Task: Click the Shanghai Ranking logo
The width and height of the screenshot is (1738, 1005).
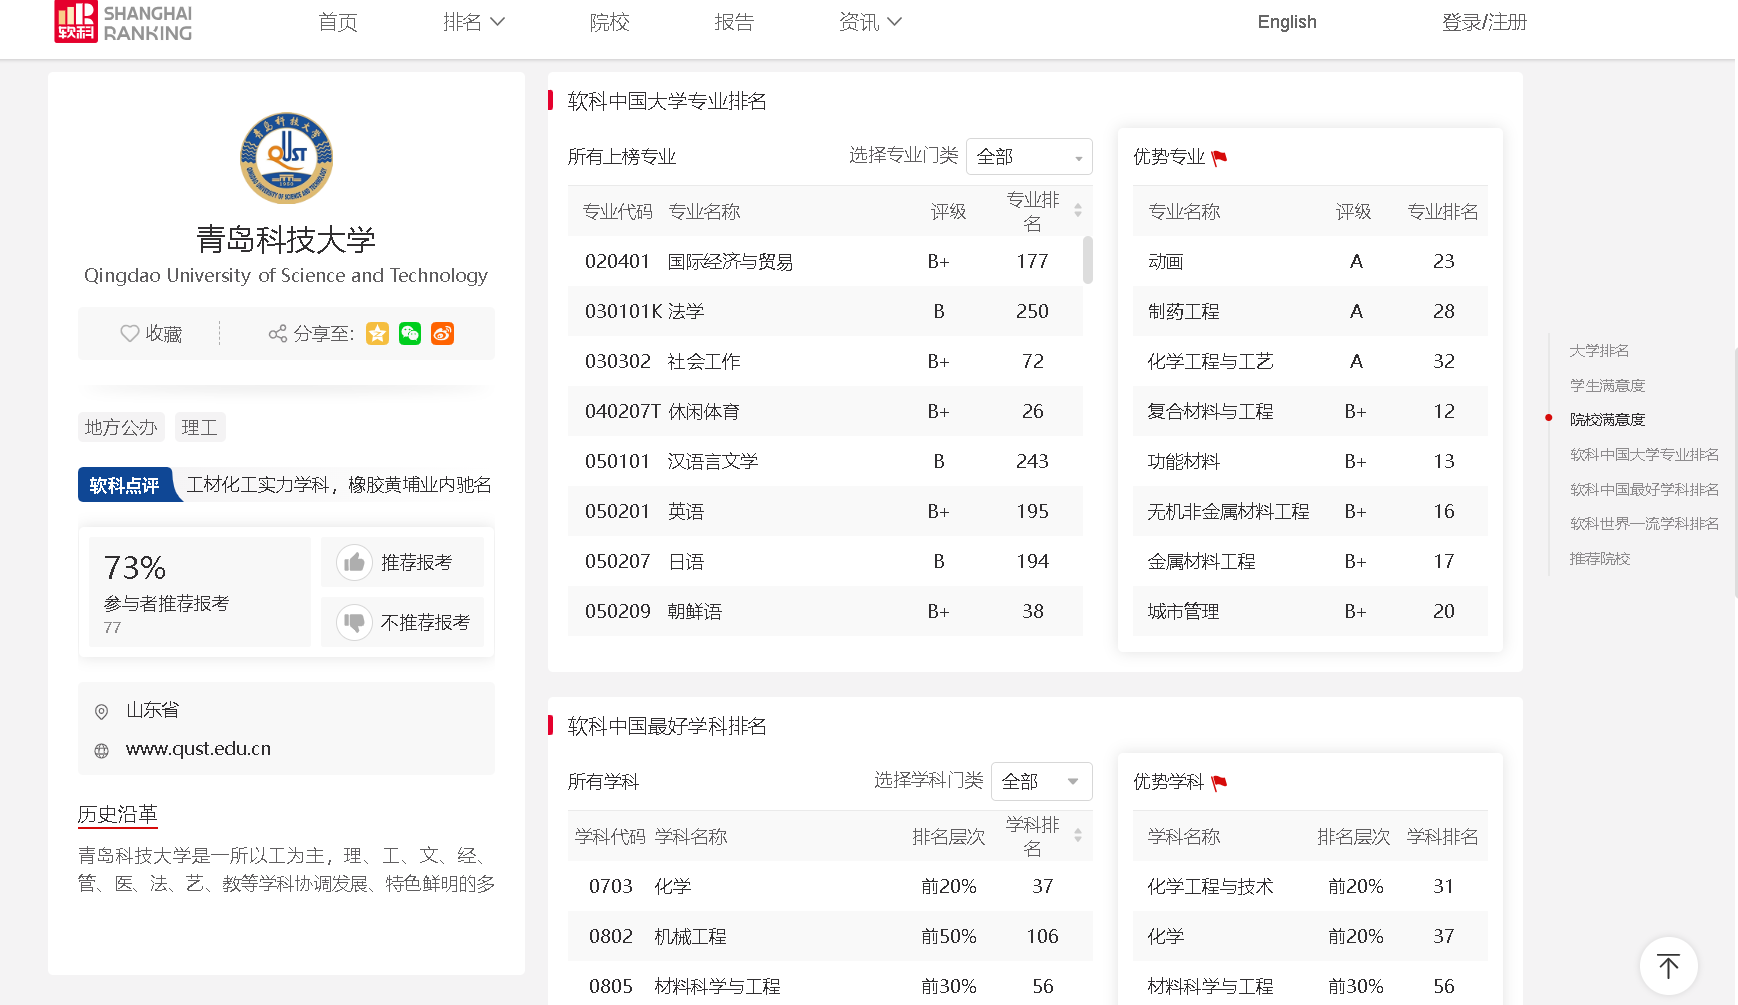Action: click(123, 22)
